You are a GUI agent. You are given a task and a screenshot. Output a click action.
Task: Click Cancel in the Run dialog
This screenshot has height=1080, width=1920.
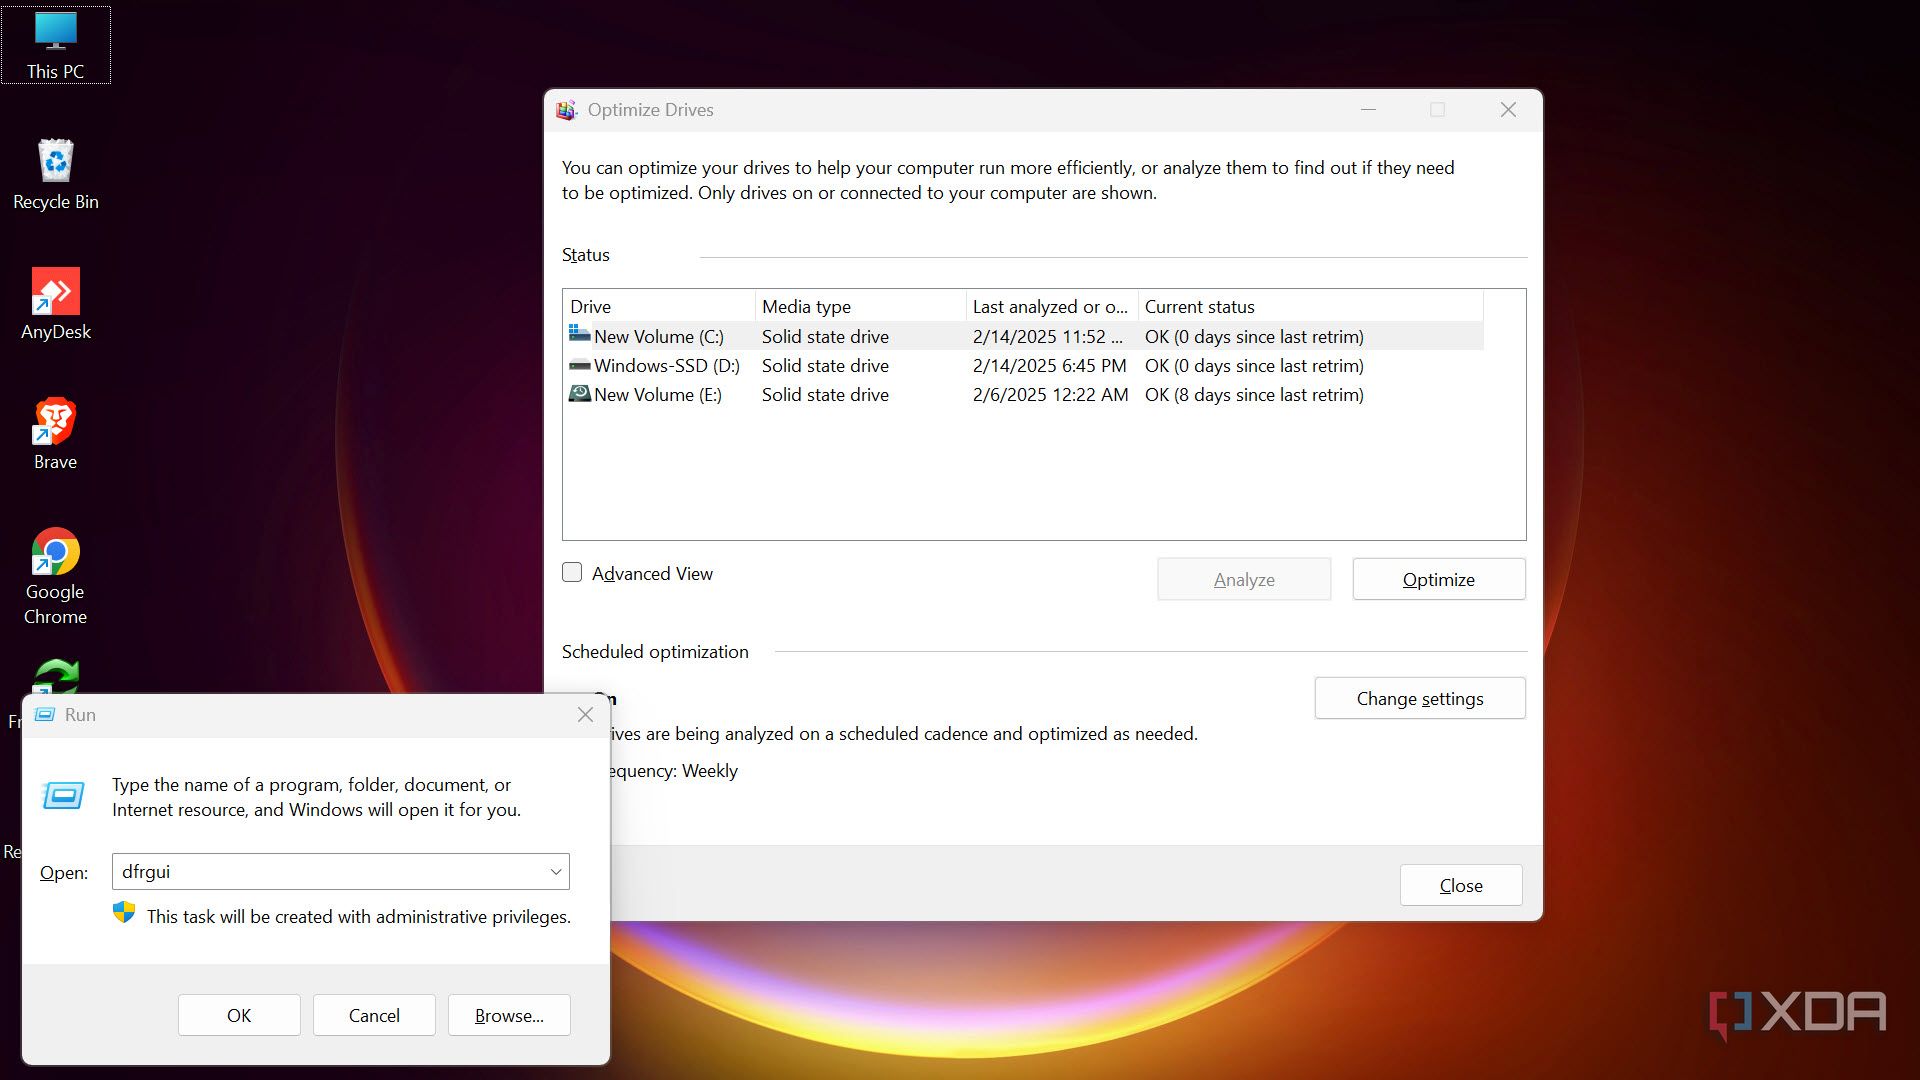(x=374, y=1015)
